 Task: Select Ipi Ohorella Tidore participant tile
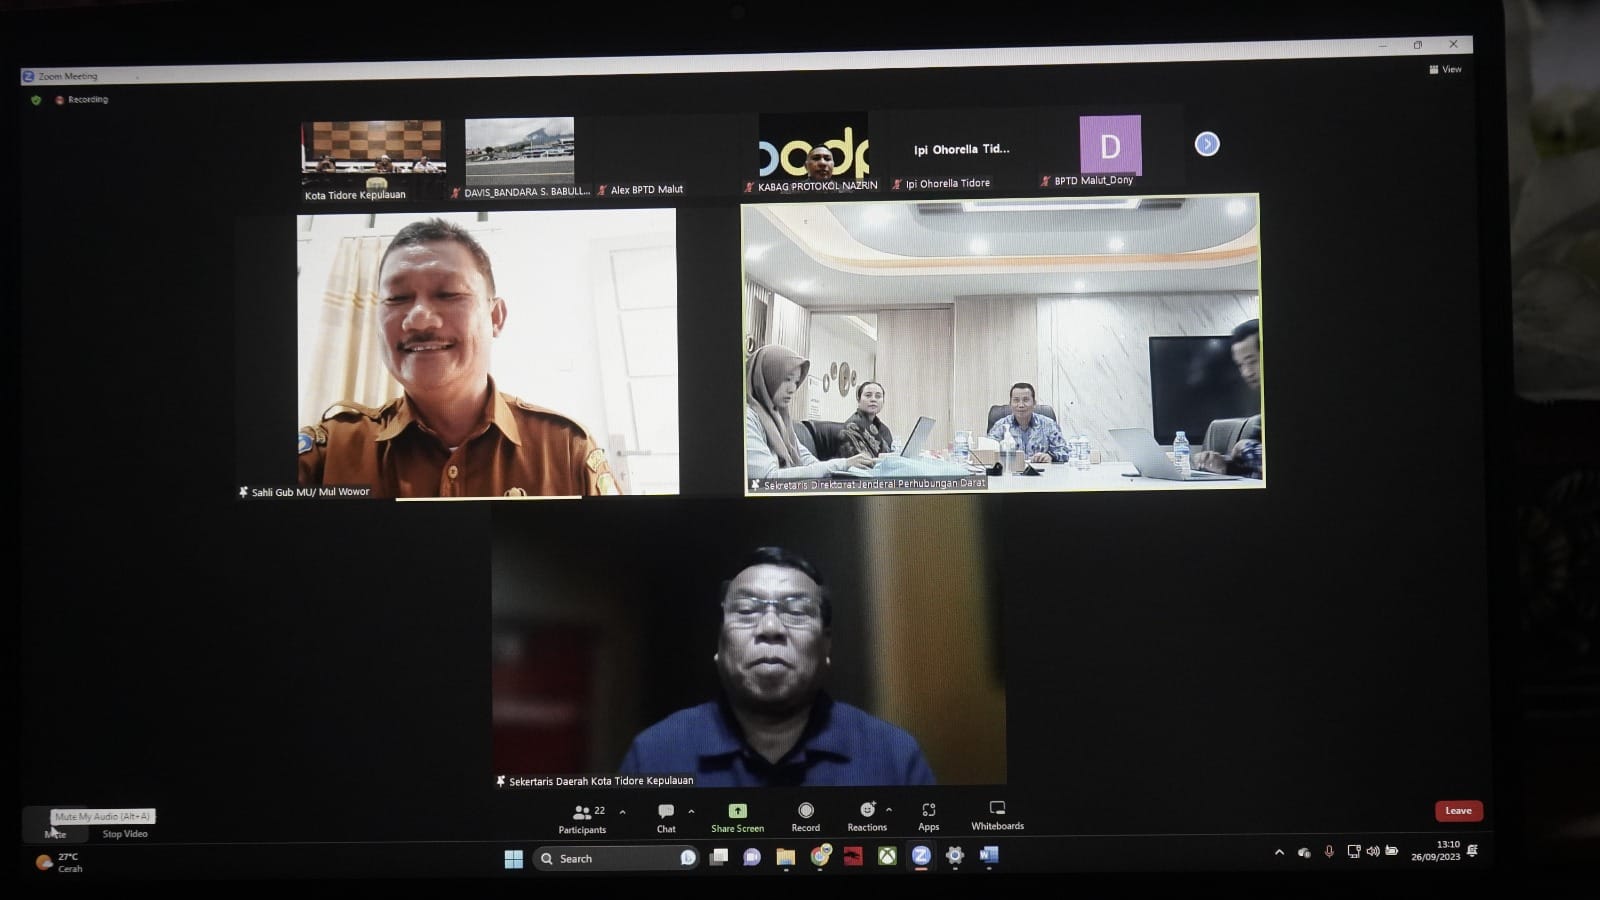[962, 153]
